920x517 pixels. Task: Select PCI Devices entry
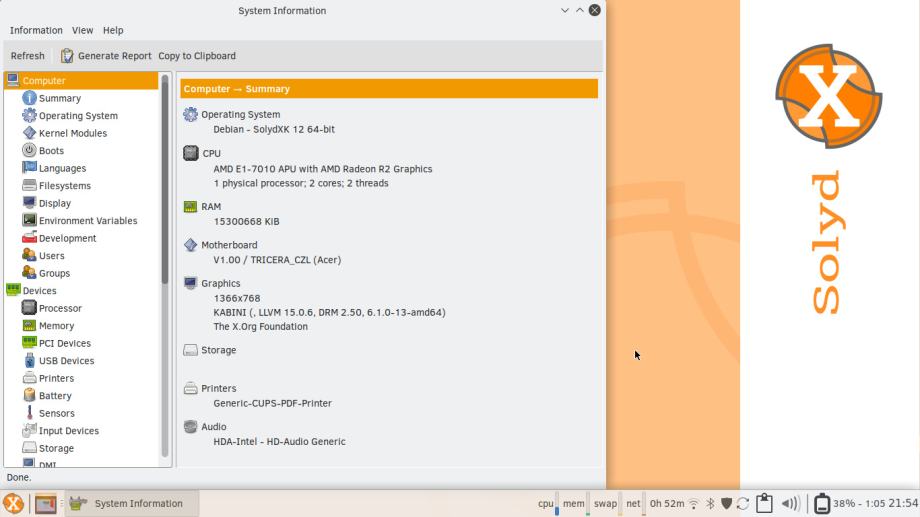click(x=57, y=343)
